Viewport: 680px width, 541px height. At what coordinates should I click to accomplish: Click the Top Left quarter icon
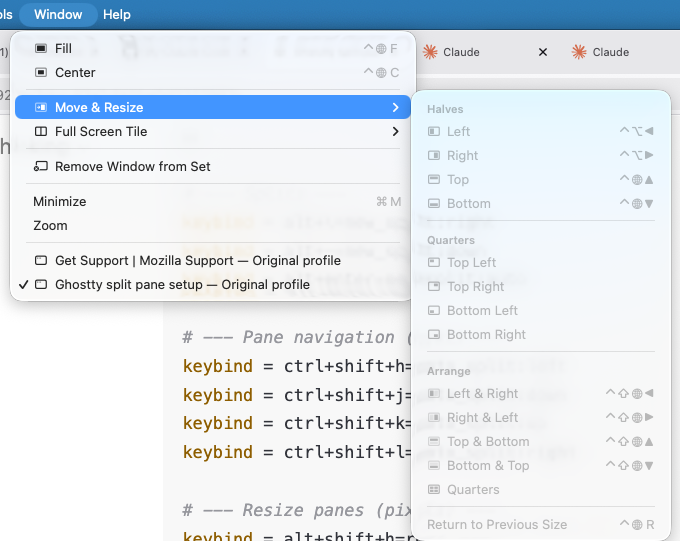pyautogui.click(x=433, y=262)
